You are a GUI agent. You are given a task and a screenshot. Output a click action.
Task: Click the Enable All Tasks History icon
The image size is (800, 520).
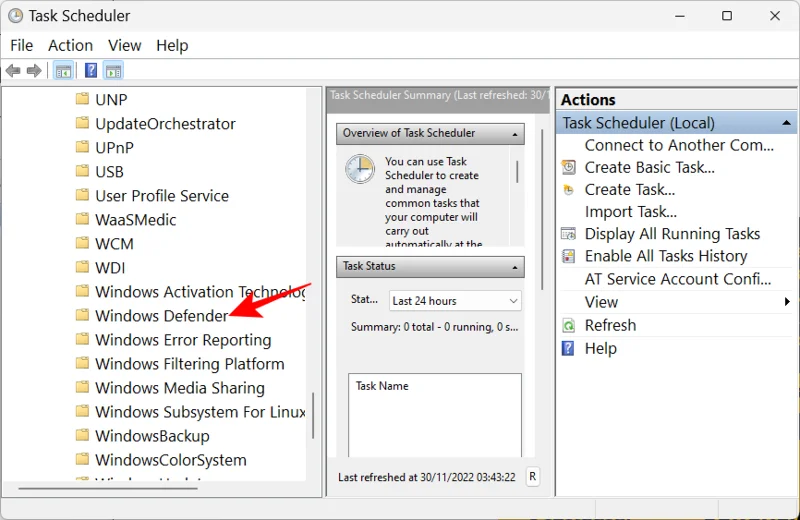point(569,256)
